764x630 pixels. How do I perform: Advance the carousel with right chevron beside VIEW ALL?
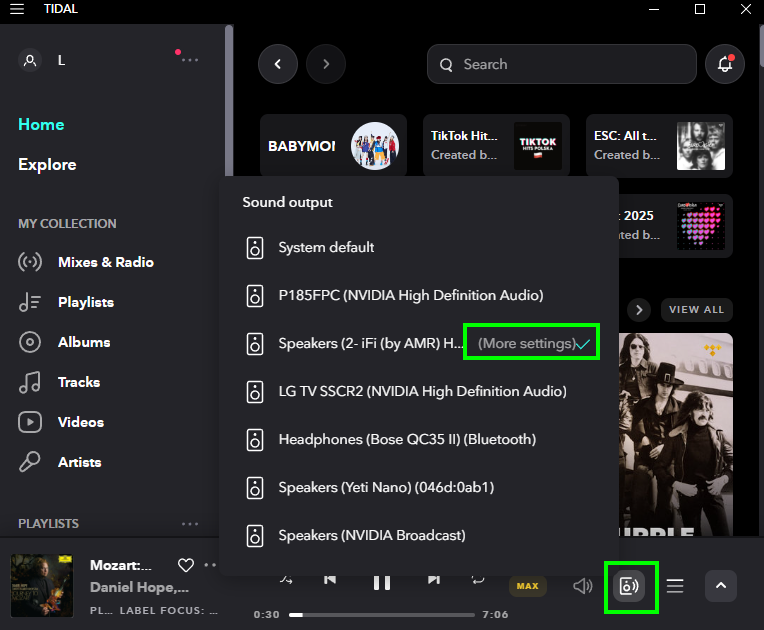tap(639, 310)
